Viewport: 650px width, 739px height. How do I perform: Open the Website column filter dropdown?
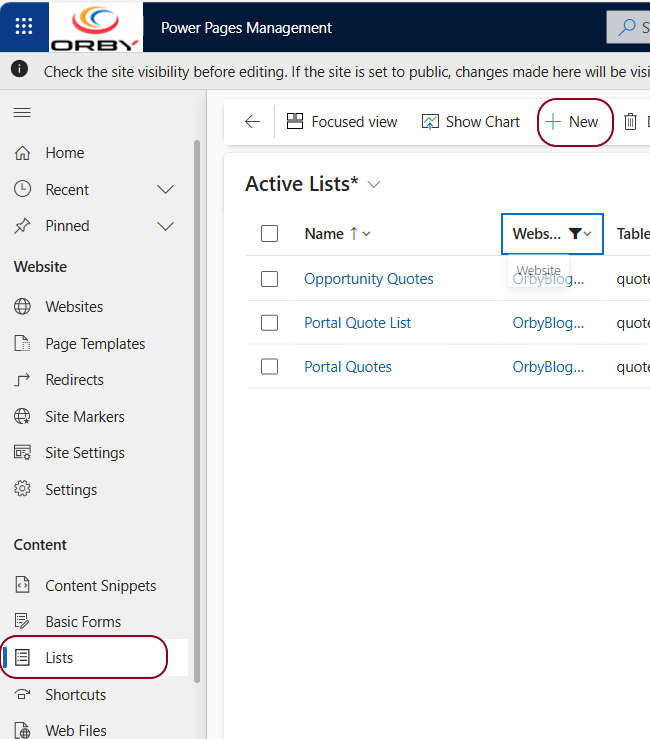coord(587,234)
